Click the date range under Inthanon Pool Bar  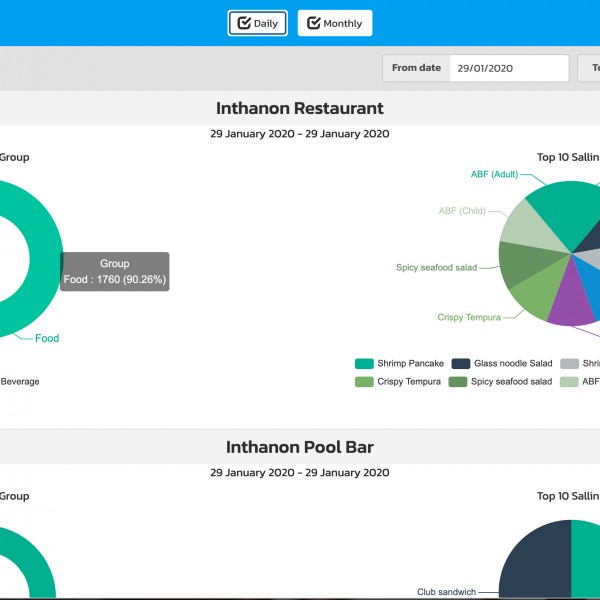pyautogui.click(x=300, y=473)
